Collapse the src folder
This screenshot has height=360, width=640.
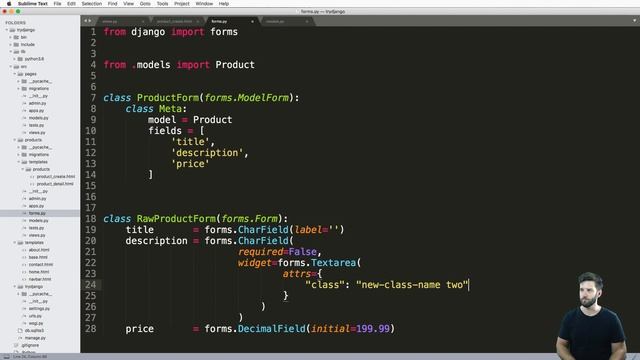(11, 67)
